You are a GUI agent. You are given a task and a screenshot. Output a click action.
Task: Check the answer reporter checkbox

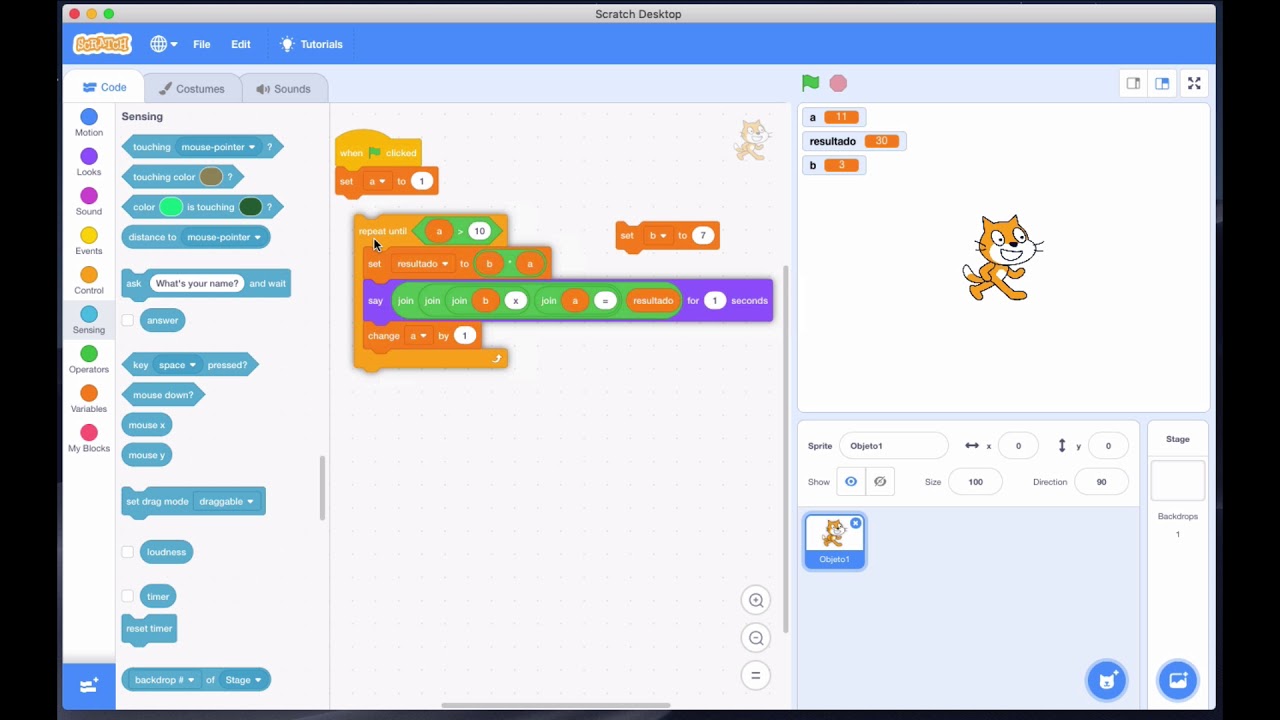tap(128, 320)
